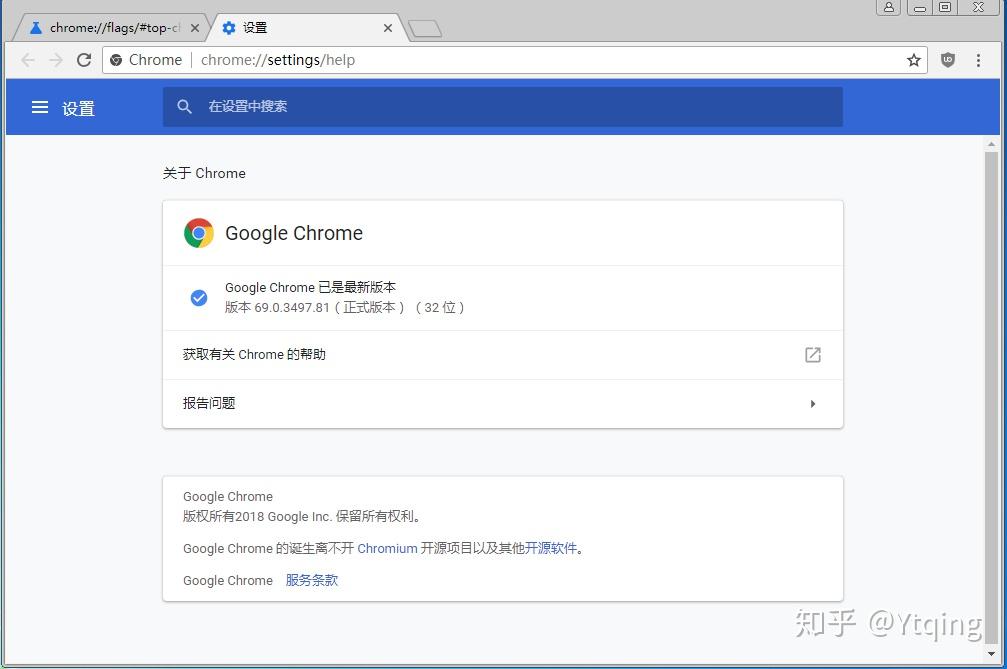Select the 设置 tab

pyautogui.click(x=308, y=28)
